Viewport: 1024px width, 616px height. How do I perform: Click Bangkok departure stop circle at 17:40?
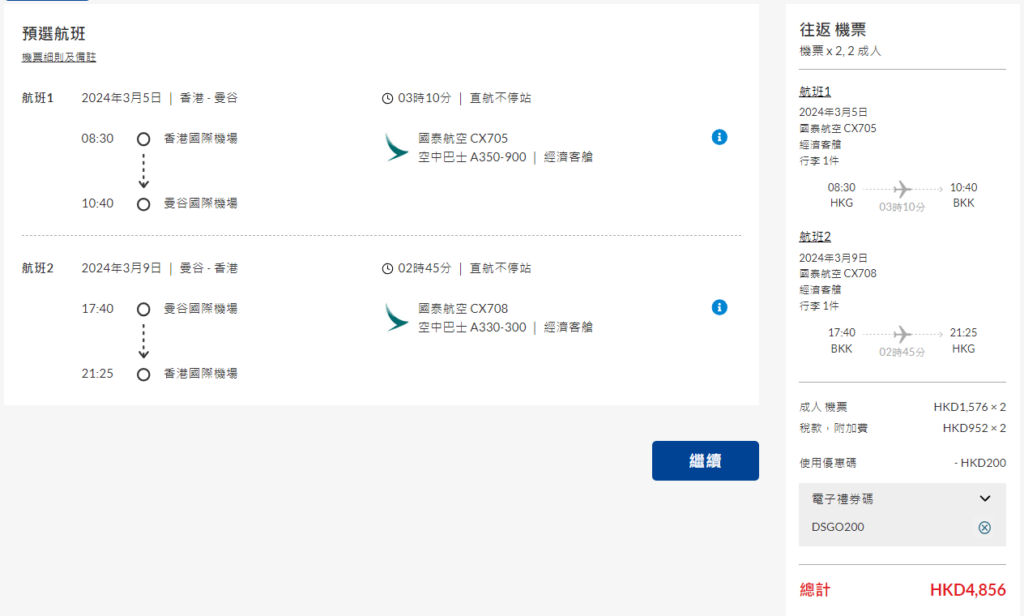[x=143, y=309]
